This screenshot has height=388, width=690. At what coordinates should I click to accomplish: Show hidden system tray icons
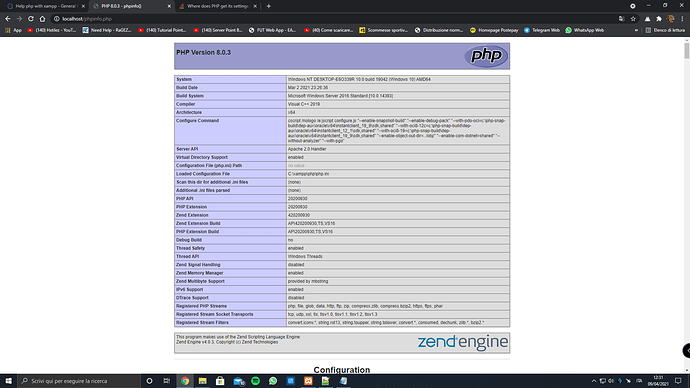(594, 381)
